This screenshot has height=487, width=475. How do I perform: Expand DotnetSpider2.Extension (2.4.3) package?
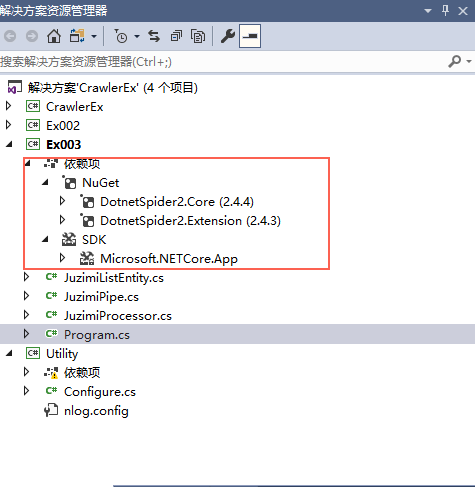pos(62,220)
